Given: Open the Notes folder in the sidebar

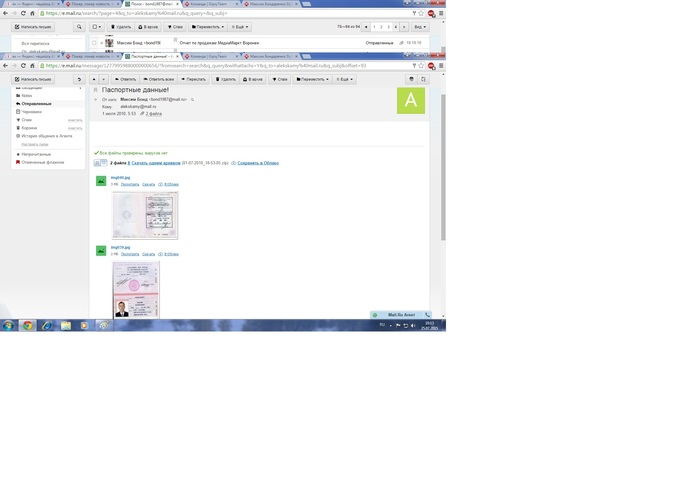Looking at the screenshot, I should tap(27, 96).
